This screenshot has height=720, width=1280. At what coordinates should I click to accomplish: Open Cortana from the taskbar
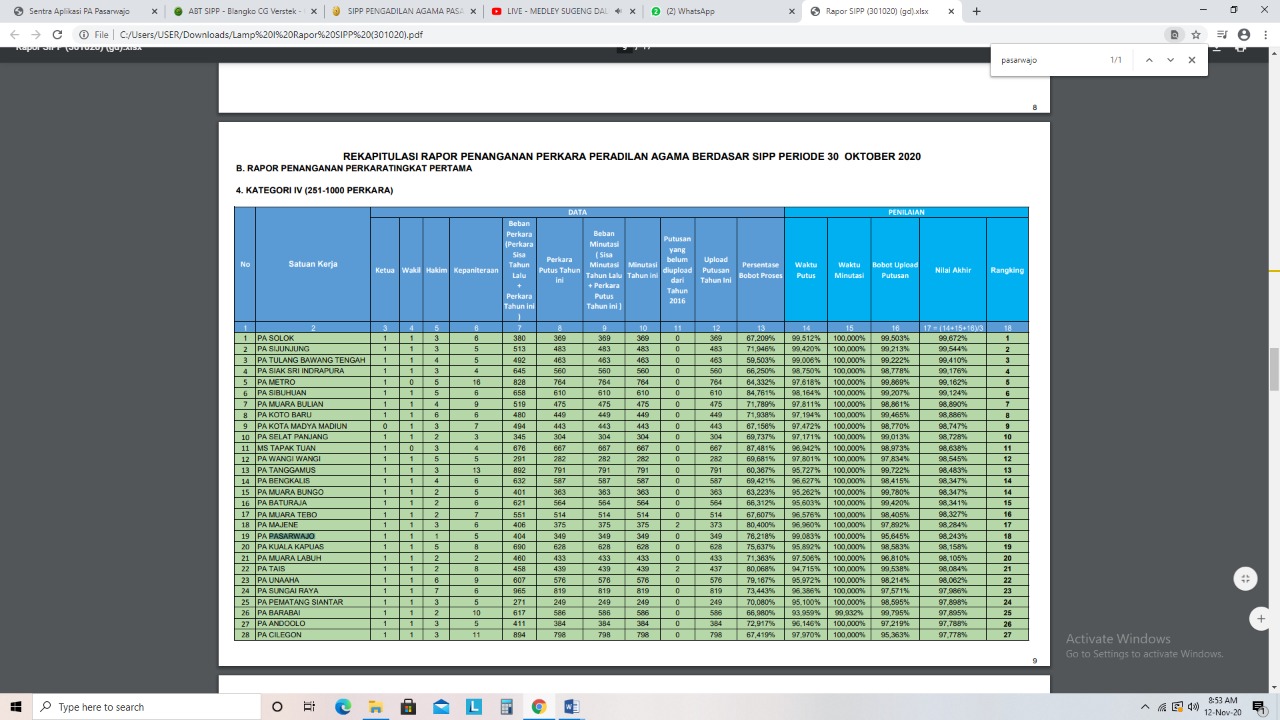(x=277, y=707)
